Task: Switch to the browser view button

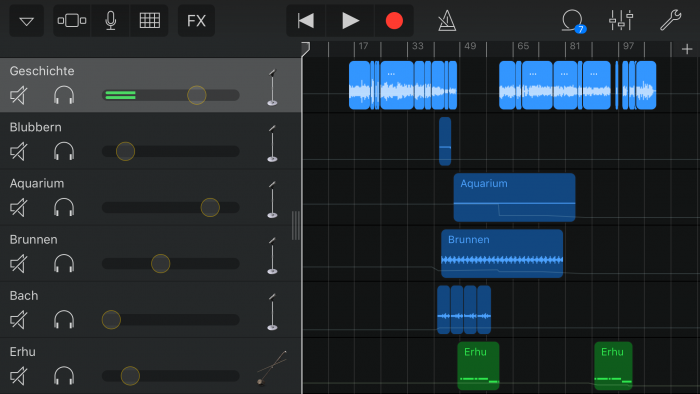Action: click(72, 21)
